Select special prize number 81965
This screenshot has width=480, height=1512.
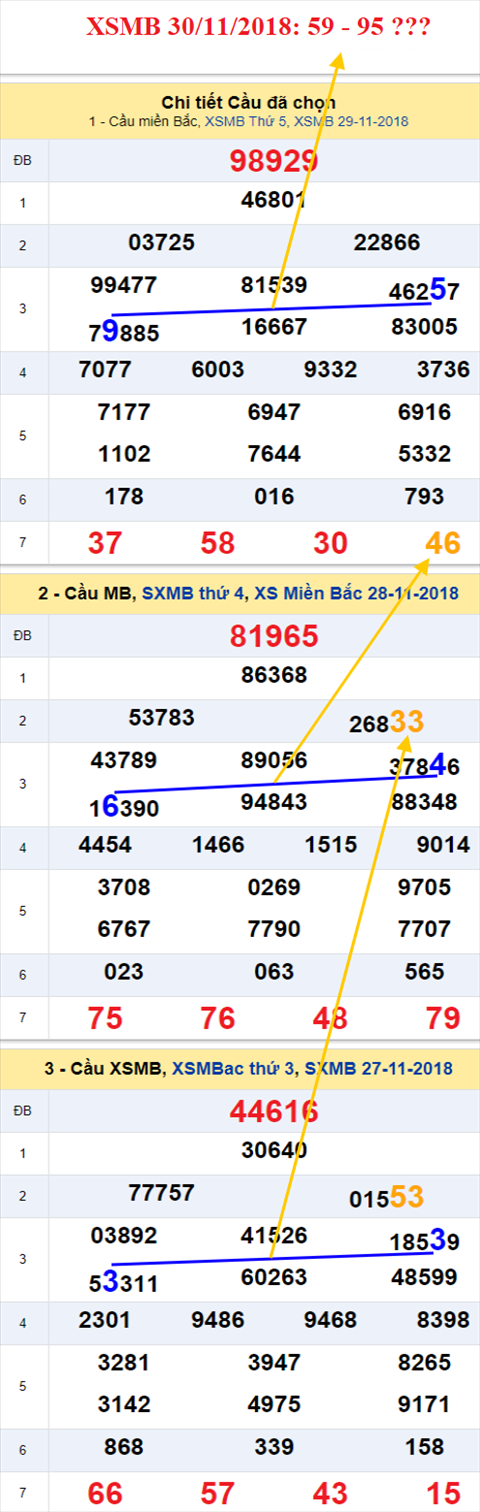click(x=273, y=635)
